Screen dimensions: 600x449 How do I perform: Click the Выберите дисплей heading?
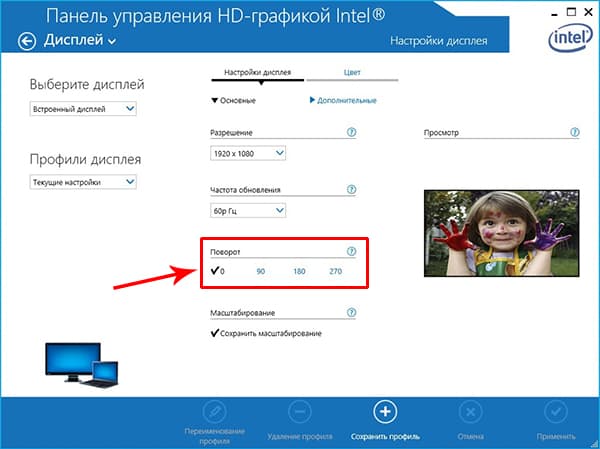[87, 85]
